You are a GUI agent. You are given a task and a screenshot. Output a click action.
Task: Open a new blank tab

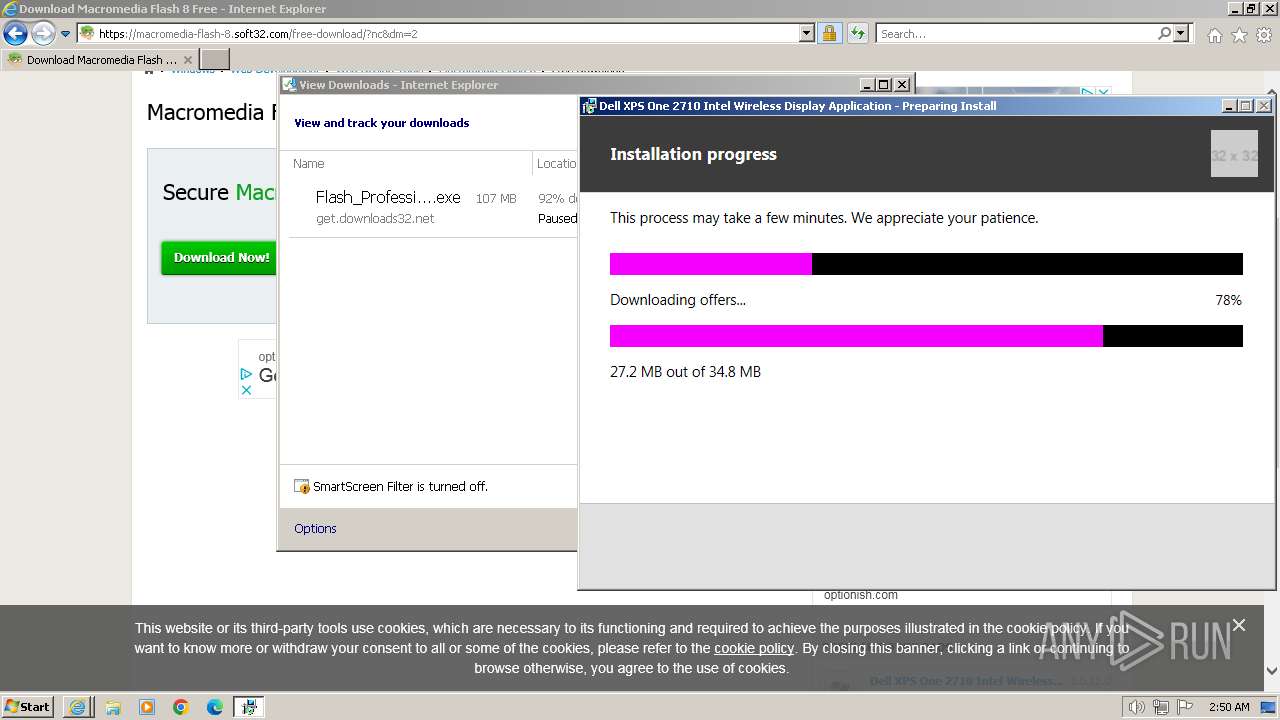[x=215, y=59]
